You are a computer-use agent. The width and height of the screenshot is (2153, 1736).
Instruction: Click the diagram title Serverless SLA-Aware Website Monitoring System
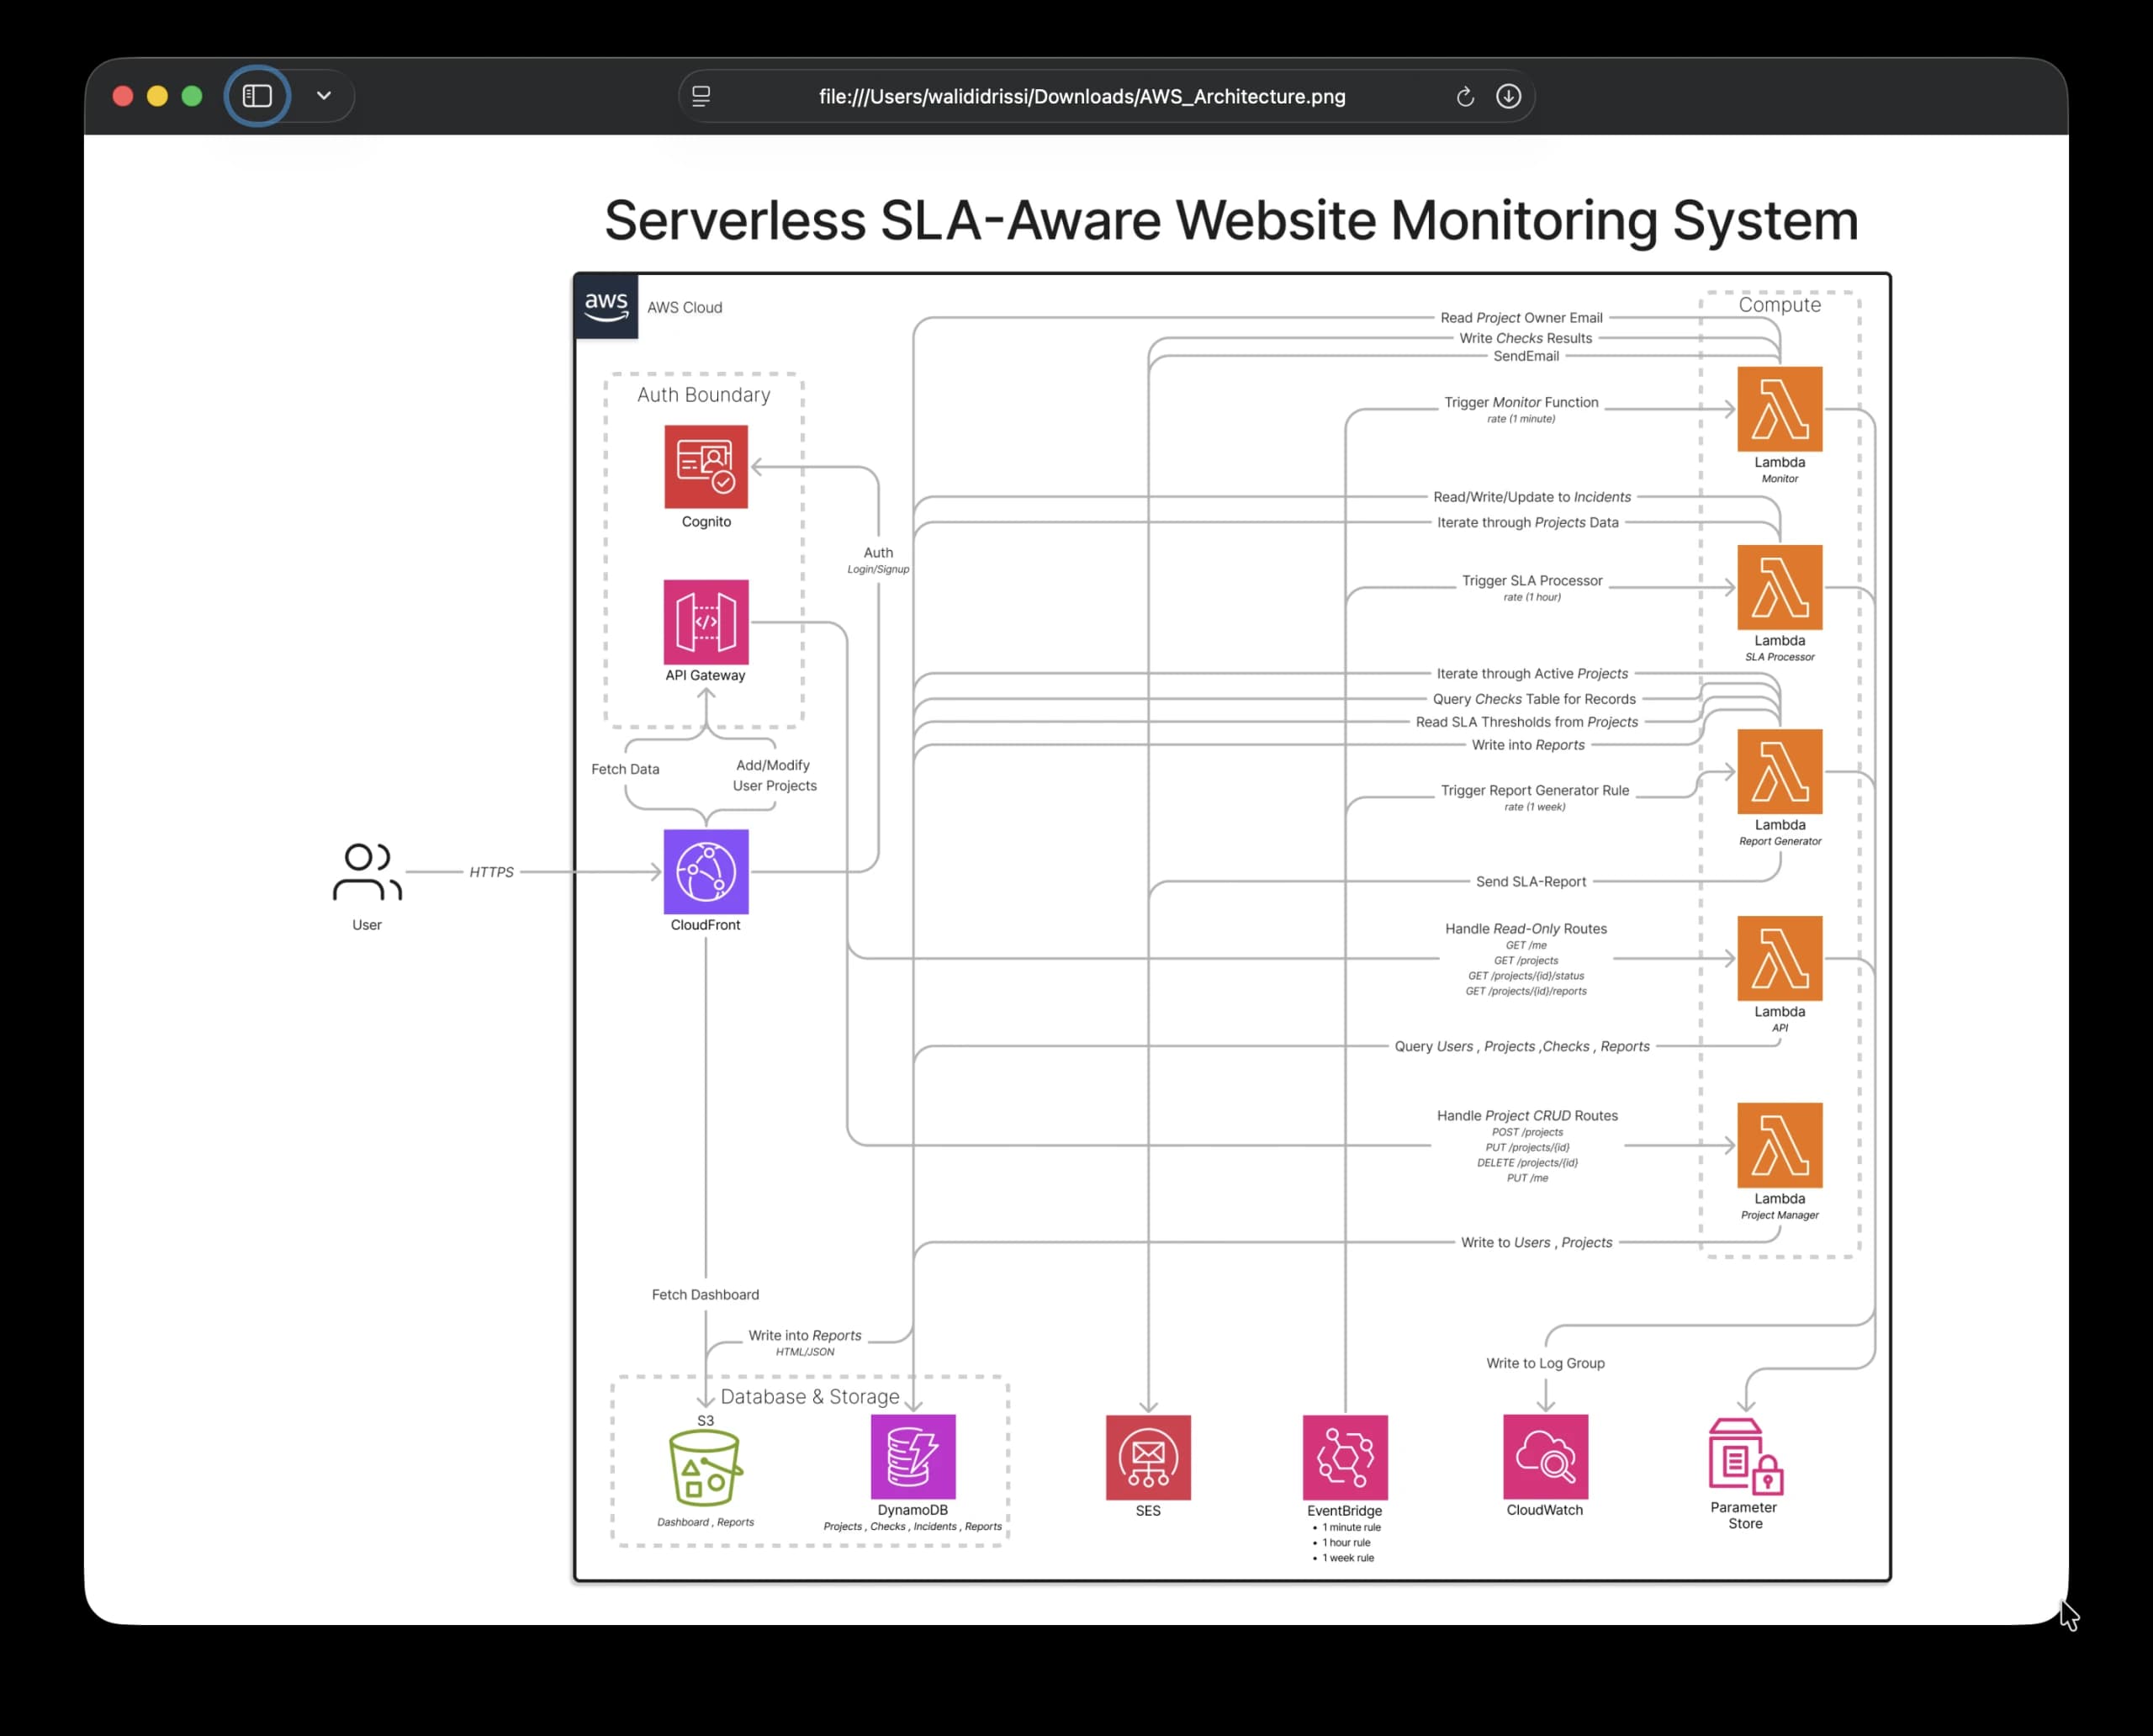[1231, 221]
